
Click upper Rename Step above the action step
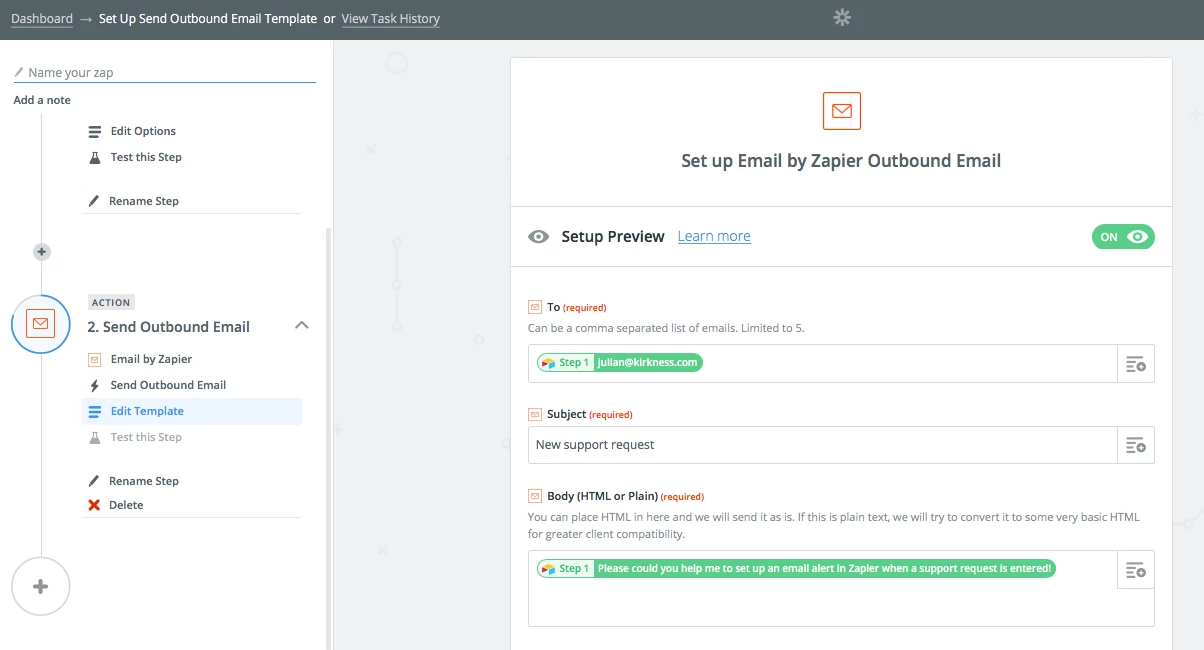click(x=144, y=201)
